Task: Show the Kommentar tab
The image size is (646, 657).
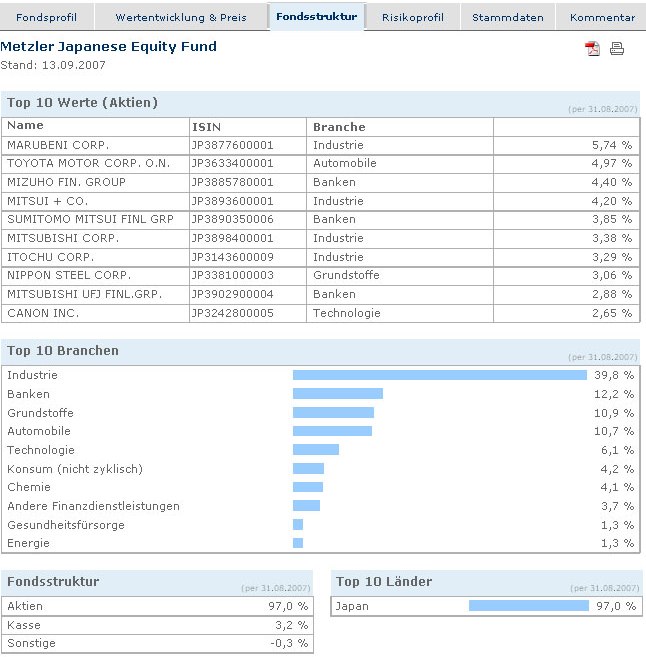Action: pyautogui.click(x=602, y=17)
